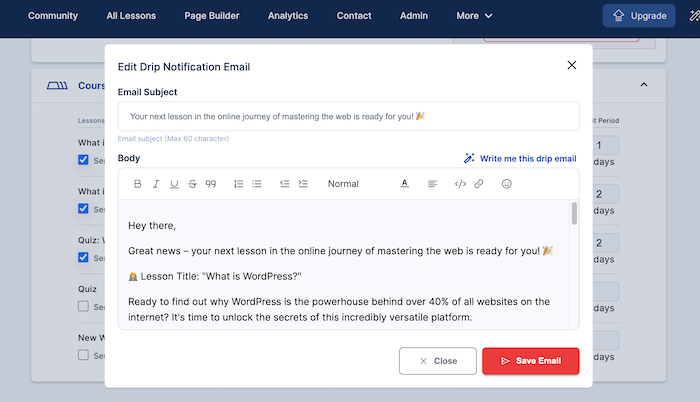The height and width of the screenshot is (402, 700).
Task: Apply italic formatting to the body text
Action: (156, 184)
